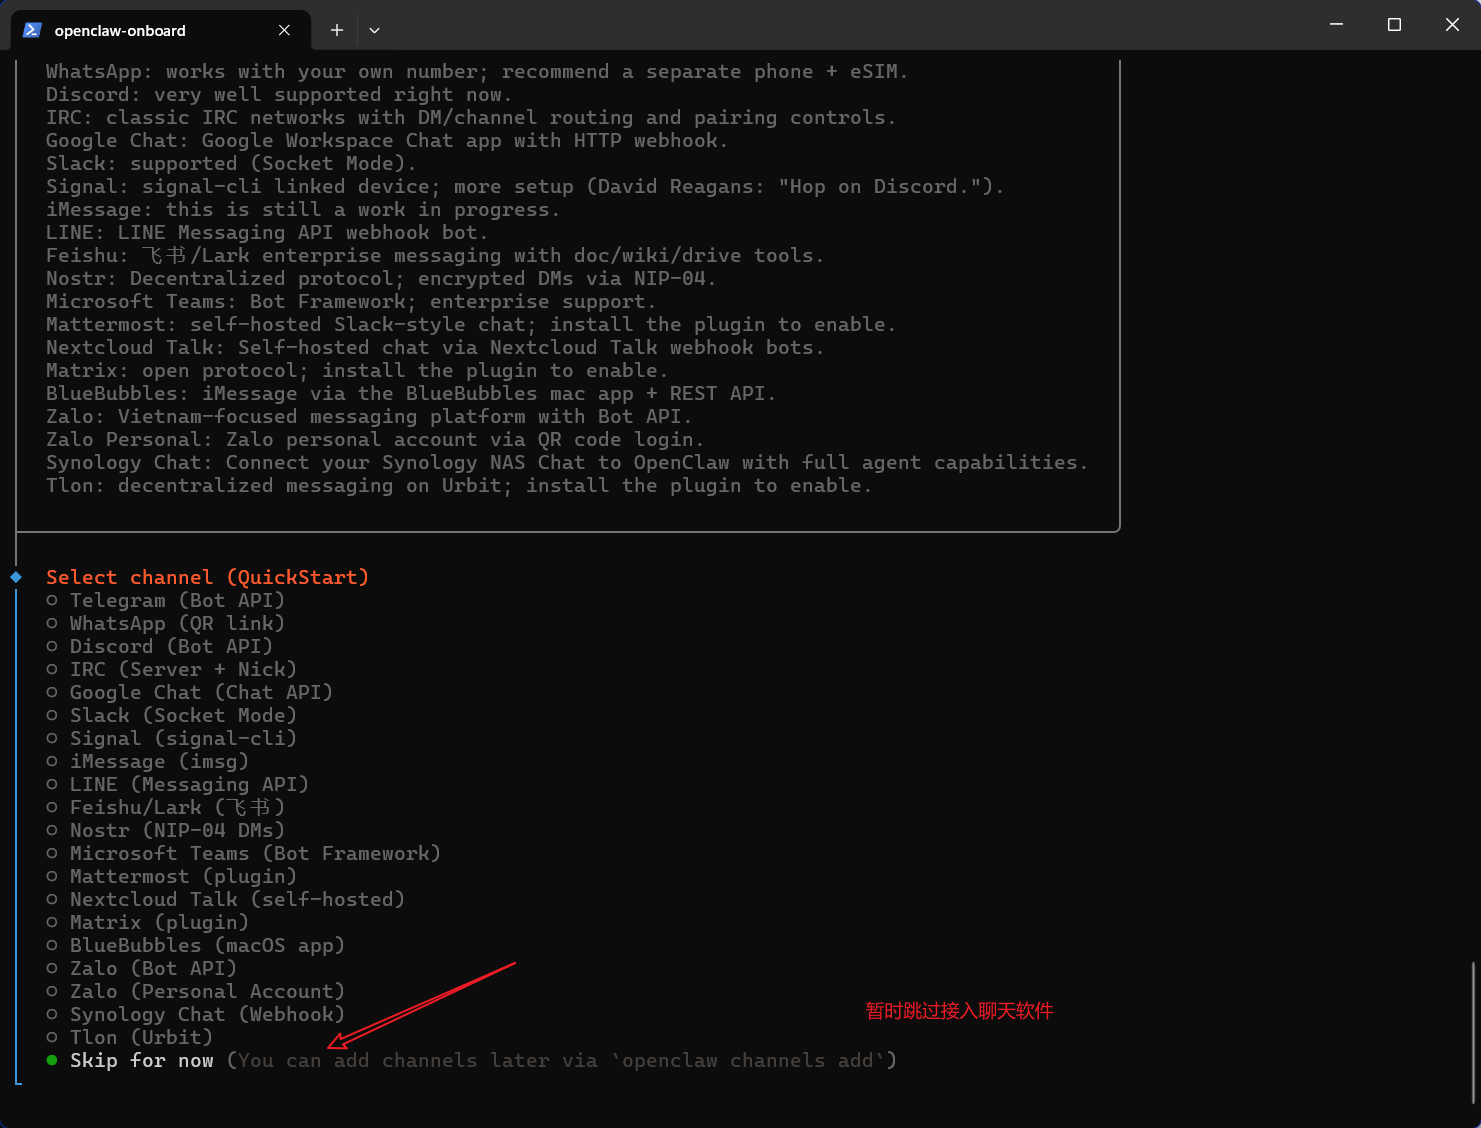Viewport: 1481px width, 1128px height.
Task: Select Zalo (Personal Account) option
Action: (x=196, y=991)
